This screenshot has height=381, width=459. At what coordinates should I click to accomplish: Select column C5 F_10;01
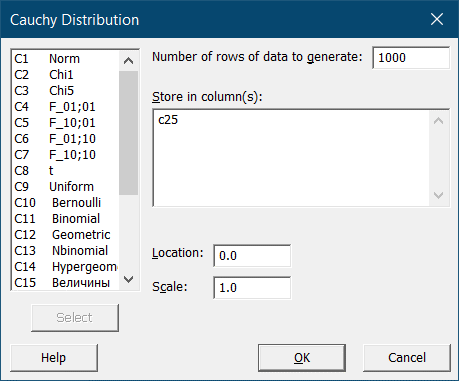click(65, 123)
